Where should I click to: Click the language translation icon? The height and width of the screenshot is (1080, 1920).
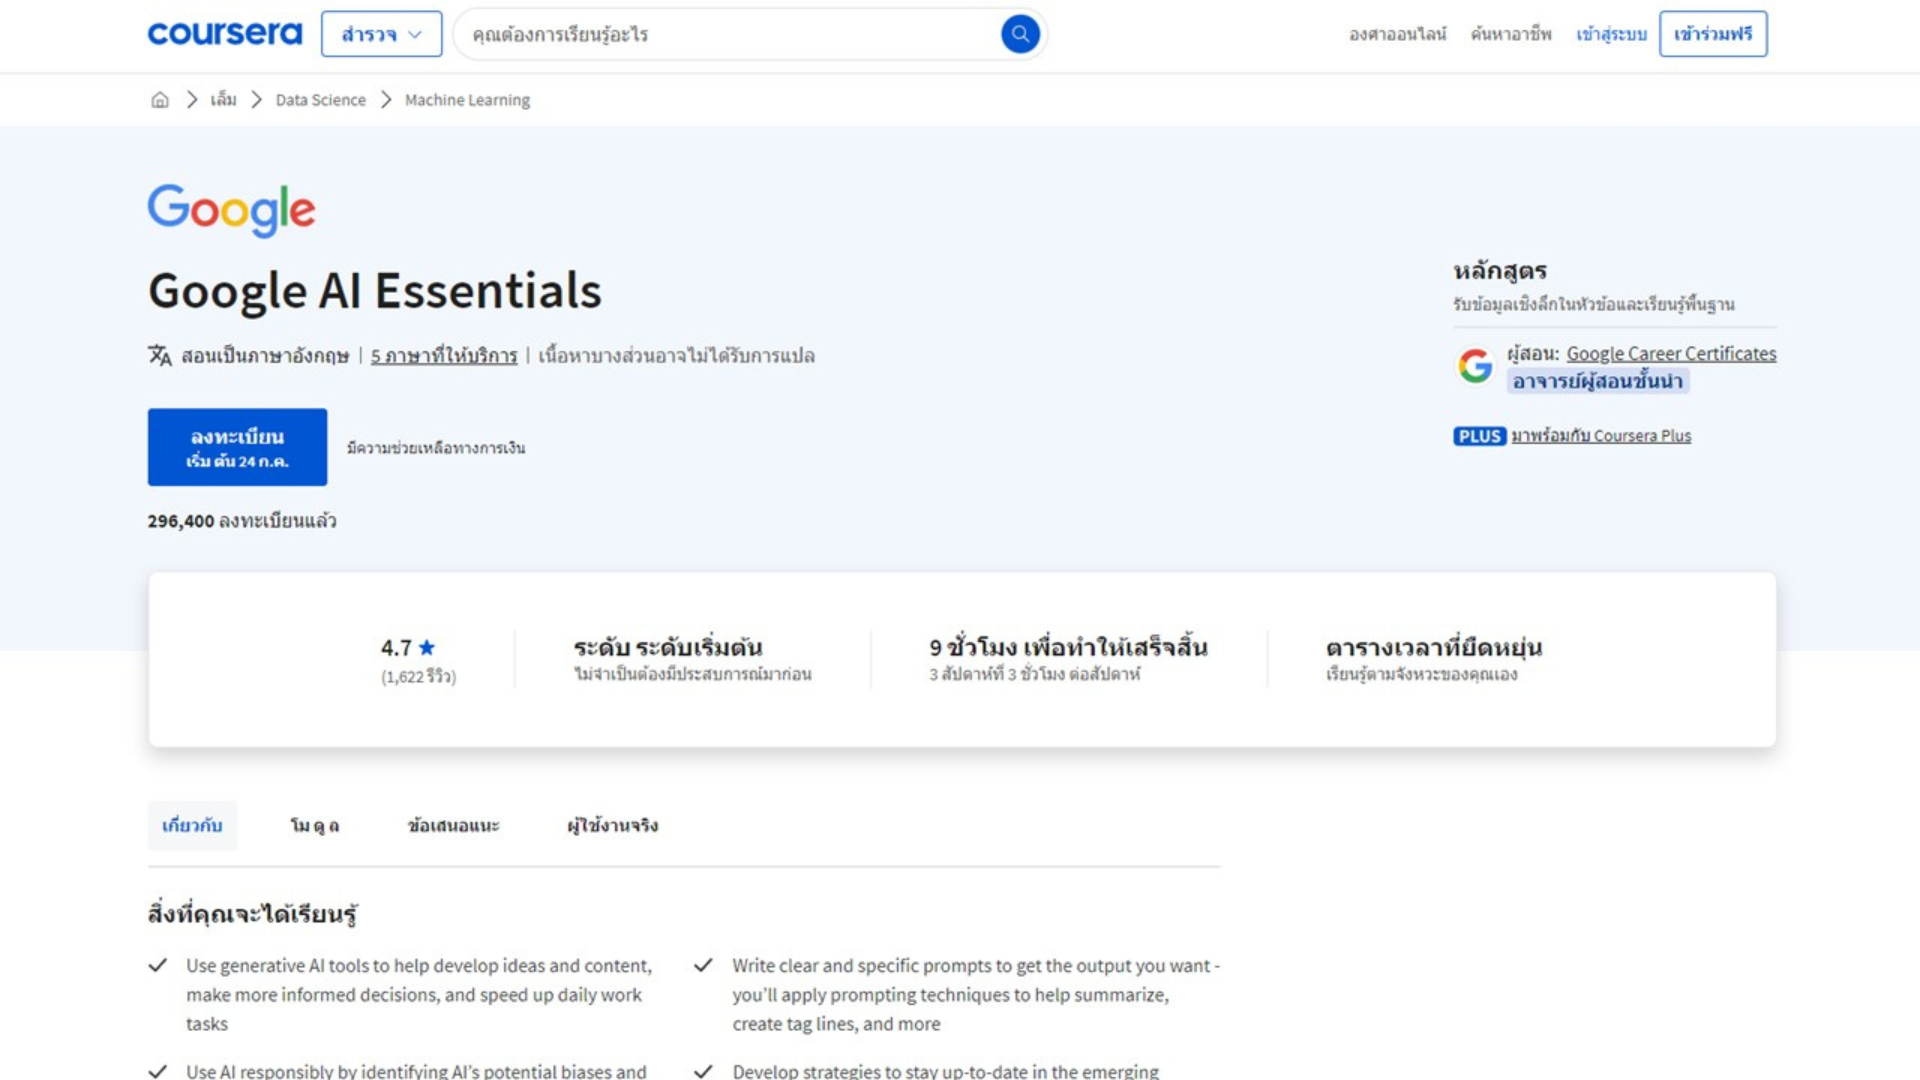coord(160,356)
